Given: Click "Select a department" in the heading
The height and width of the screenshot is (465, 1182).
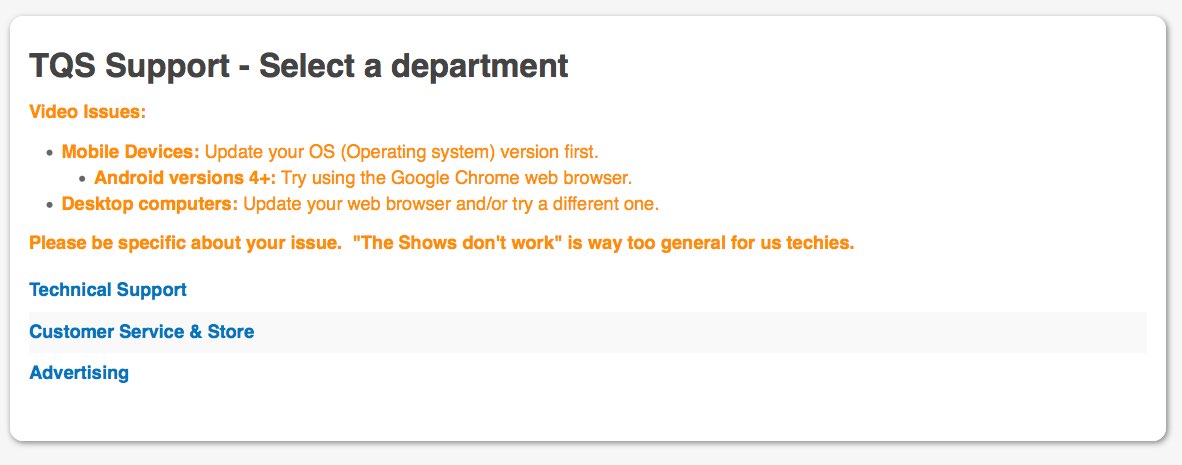Looking at the screenshot, I should pos(413,67).
